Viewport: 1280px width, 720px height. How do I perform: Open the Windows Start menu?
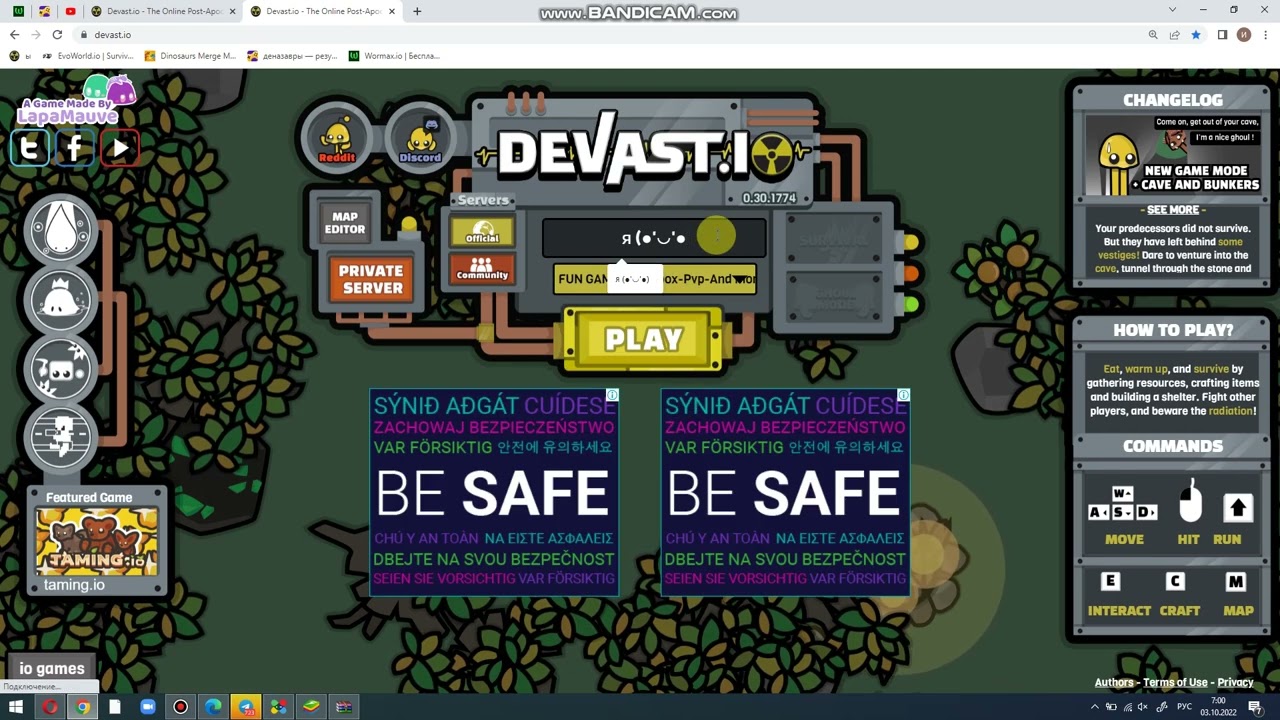coord(16,707)
